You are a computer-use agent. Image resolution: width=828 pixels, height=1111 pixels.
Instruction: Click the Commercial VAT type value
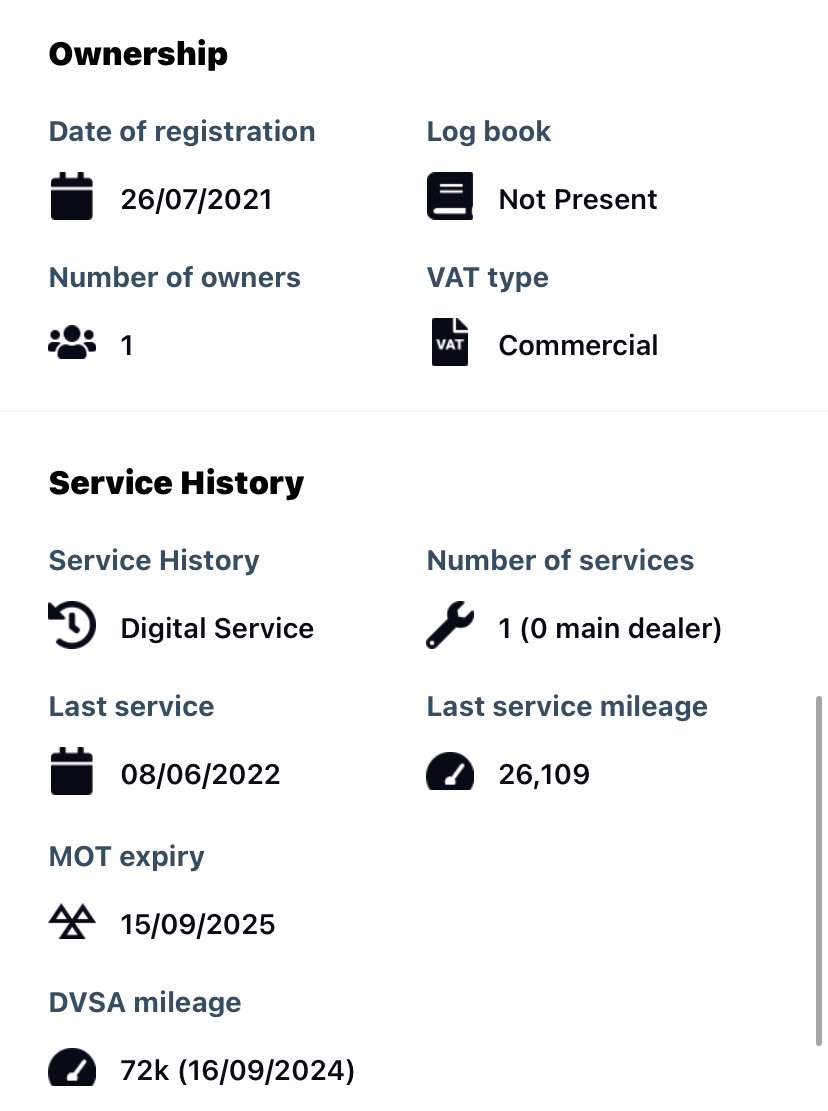pyautogui.click(x=578, y=345)
